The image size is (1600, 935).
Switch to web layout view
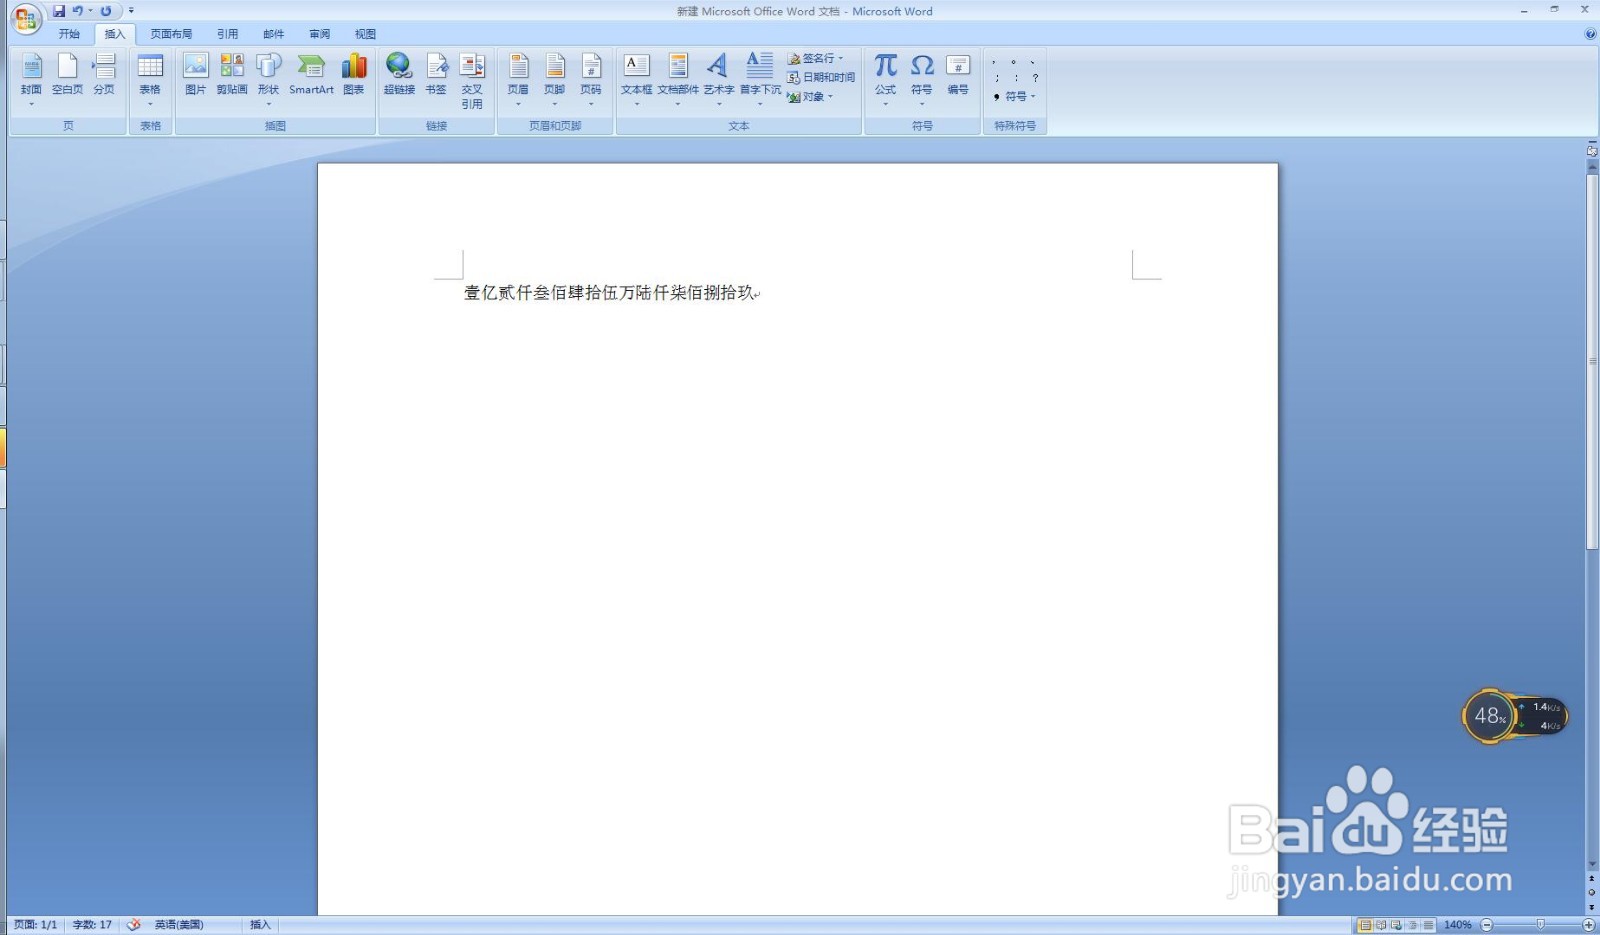coord(1396,925)
